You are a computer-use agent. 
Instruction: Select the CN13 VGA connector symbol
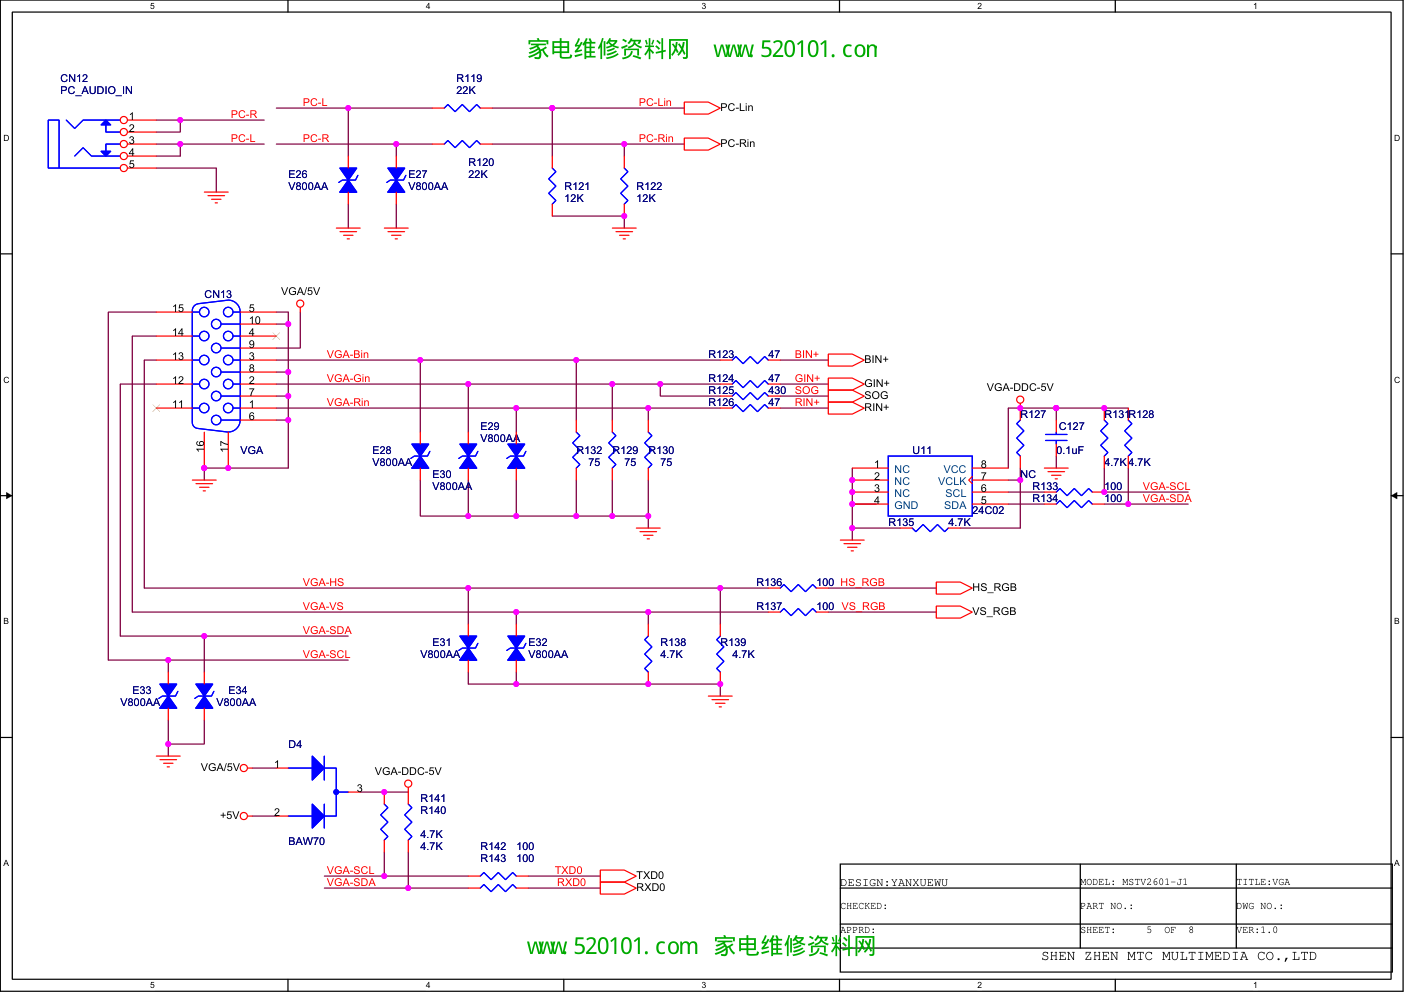pos(216,366)
